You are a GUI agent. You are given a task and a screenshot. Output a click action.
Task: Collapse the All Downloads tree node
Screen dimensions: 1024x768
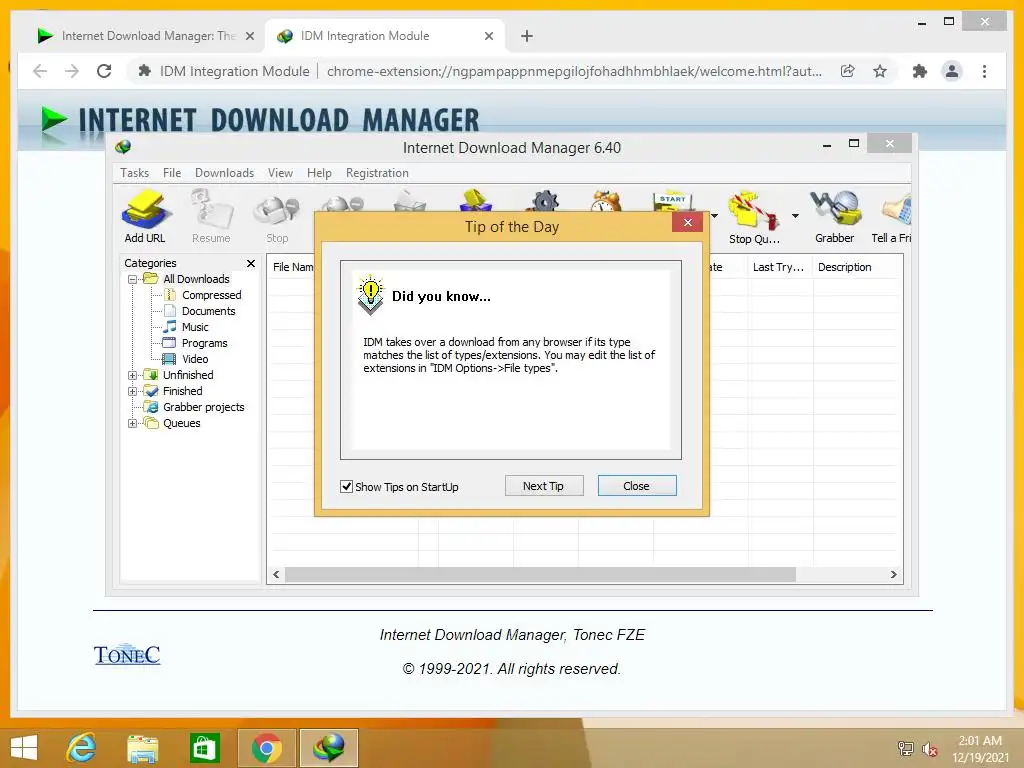click(x=133, y=279)
